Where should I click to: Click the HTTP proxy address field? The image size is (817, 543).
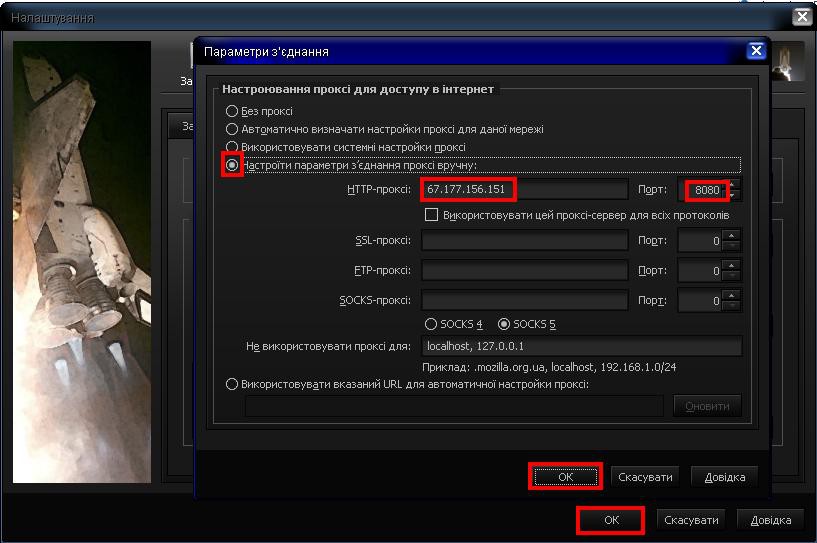pyautogui.click(x=525, y=189)
